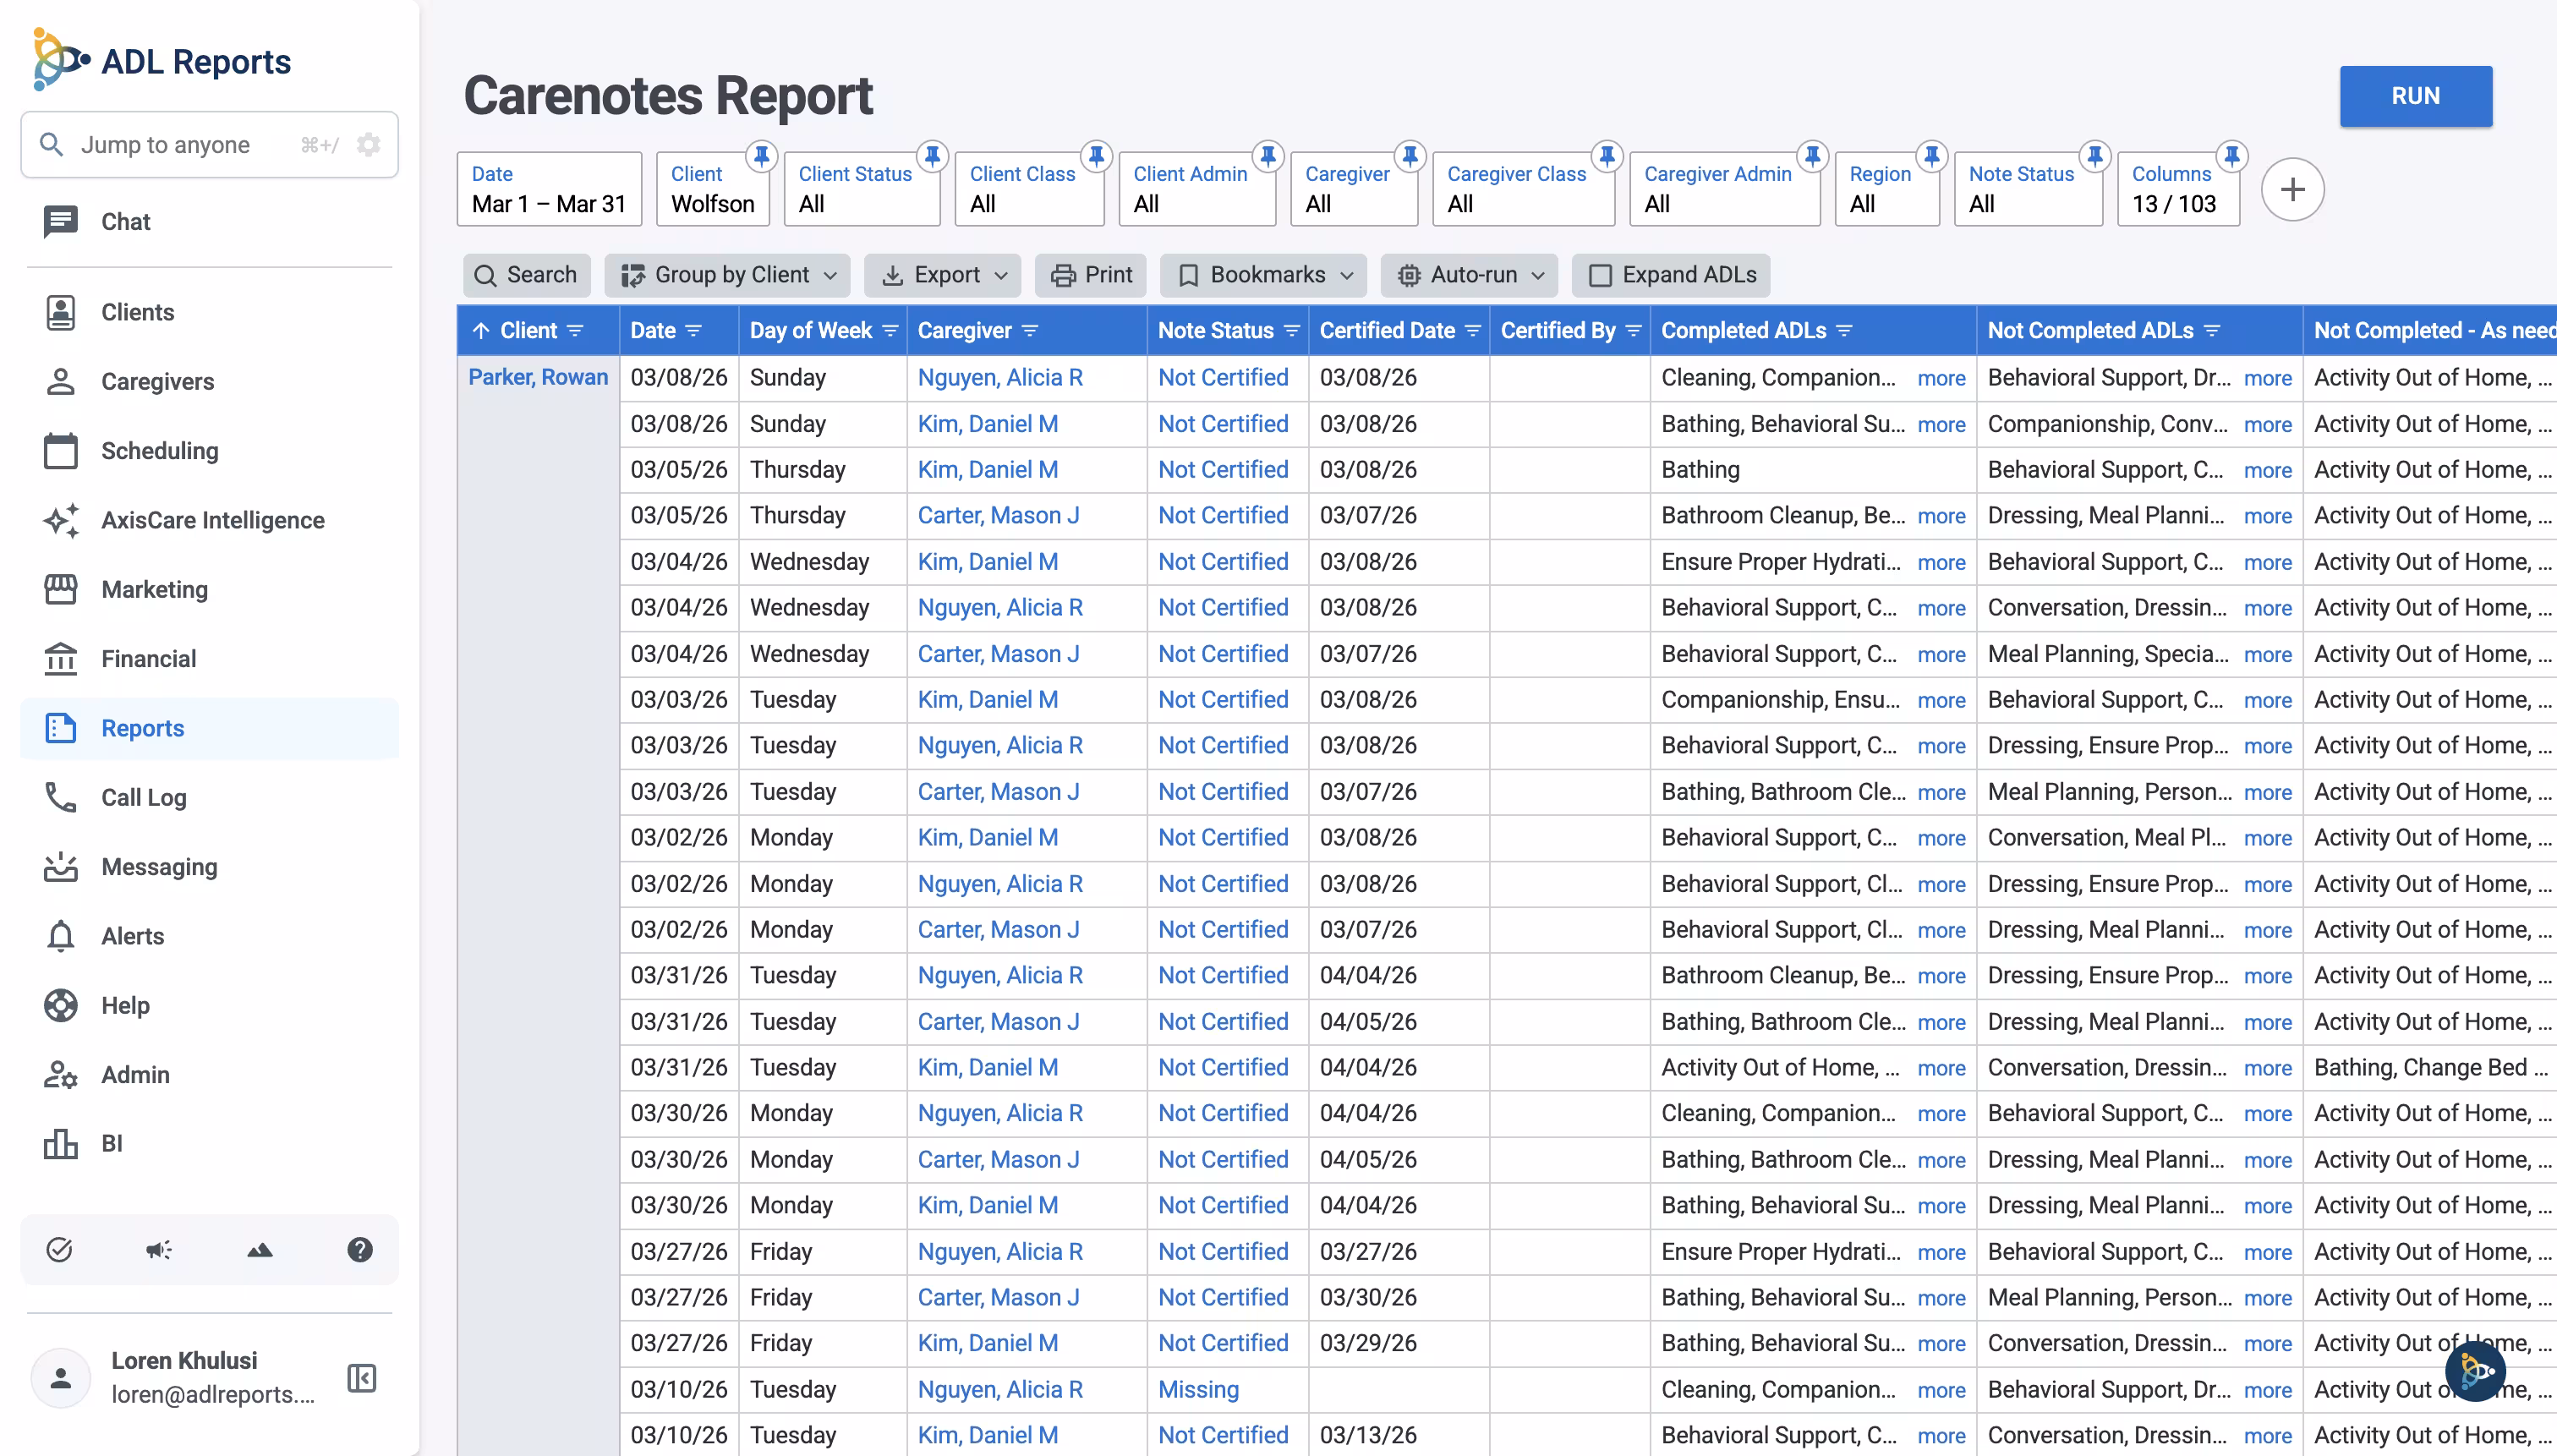This screenshot has width=2557, height=1456.
Task: Click the checkmark tasks icon in bottom bar
Action: (60, 1249)
